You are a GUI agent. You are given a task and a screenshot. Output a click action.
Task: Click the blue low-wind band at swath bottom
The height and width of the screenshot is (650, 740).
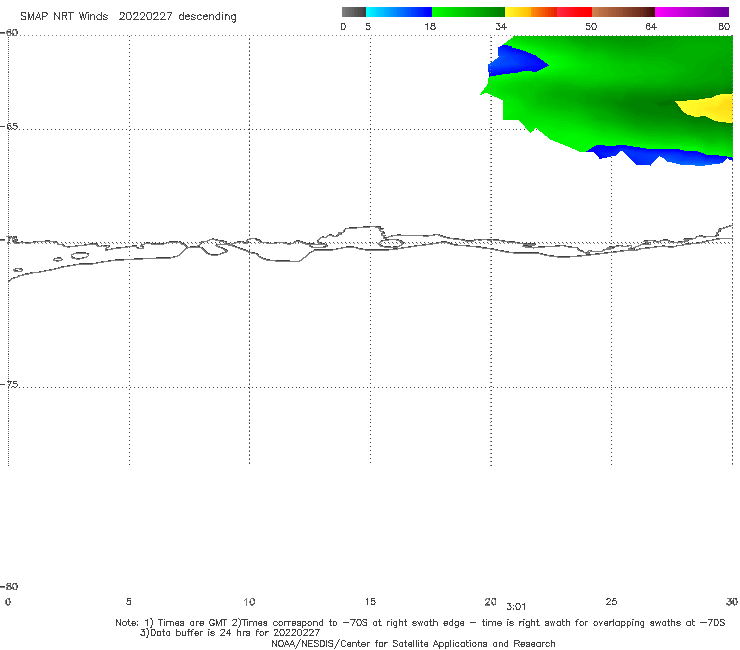click(661, 155)
